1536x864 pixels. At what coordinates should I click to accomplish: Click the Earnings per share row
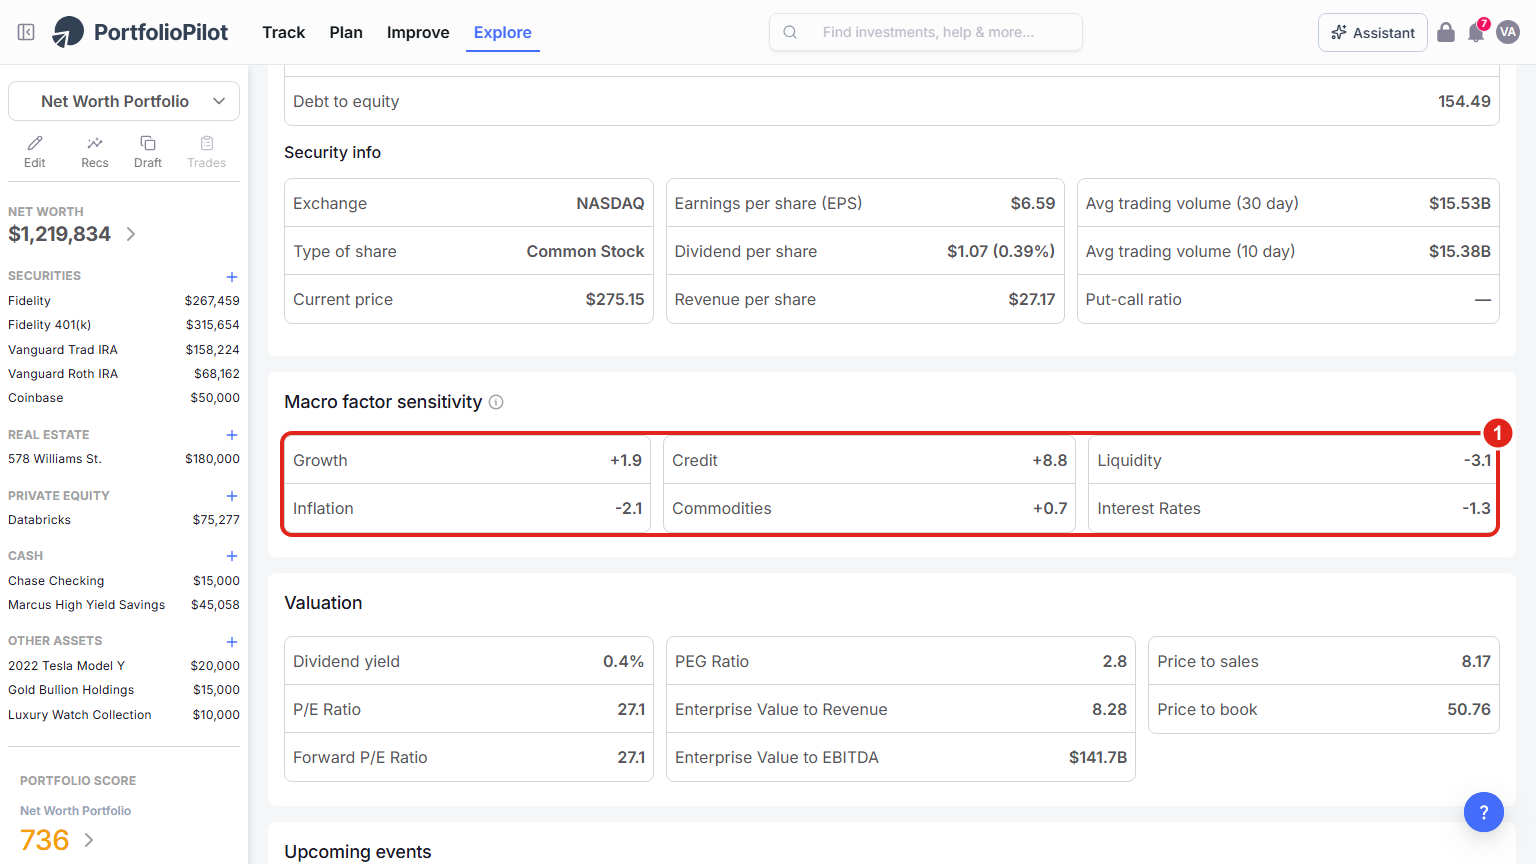[865, 203]
